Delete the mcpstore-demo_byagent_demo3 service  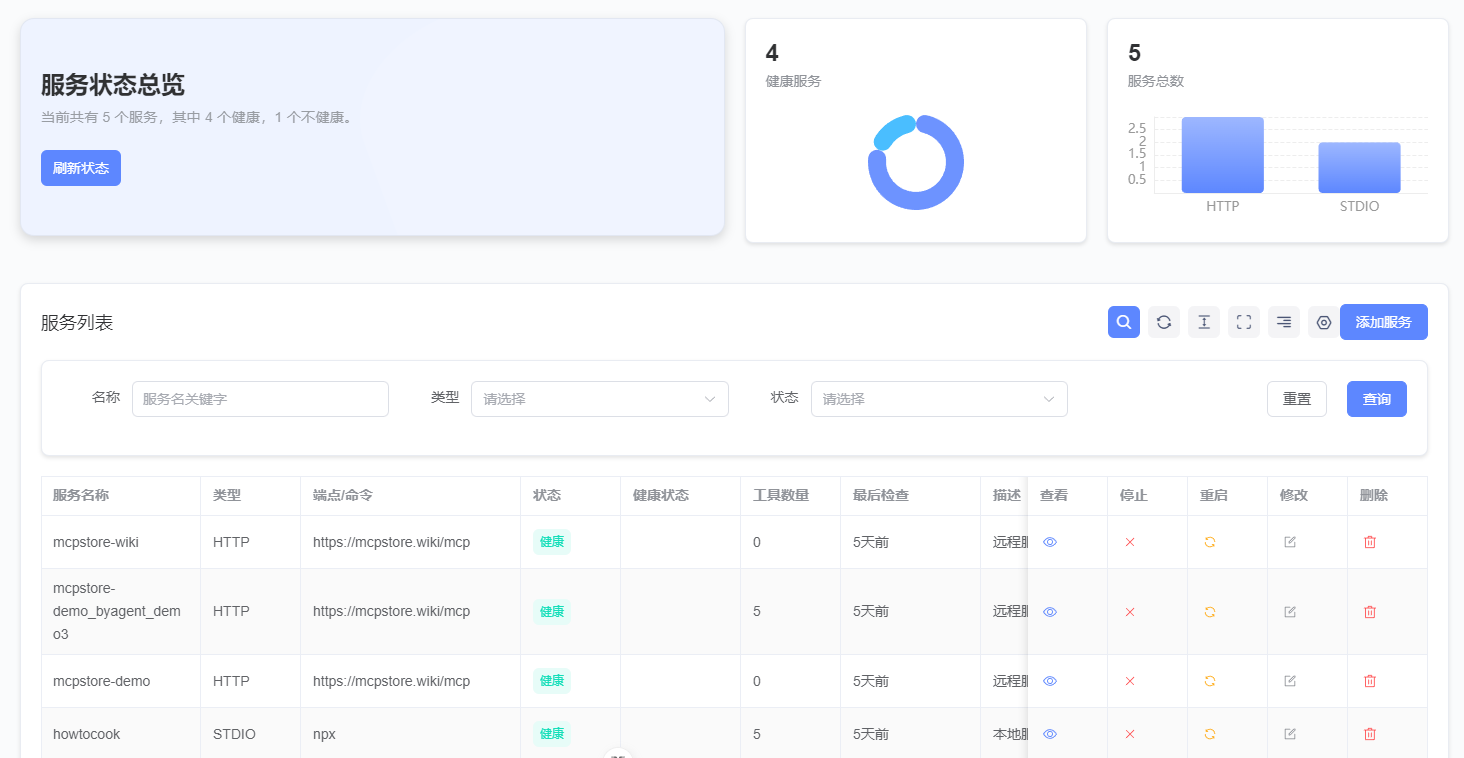(x=1370, y=612)
